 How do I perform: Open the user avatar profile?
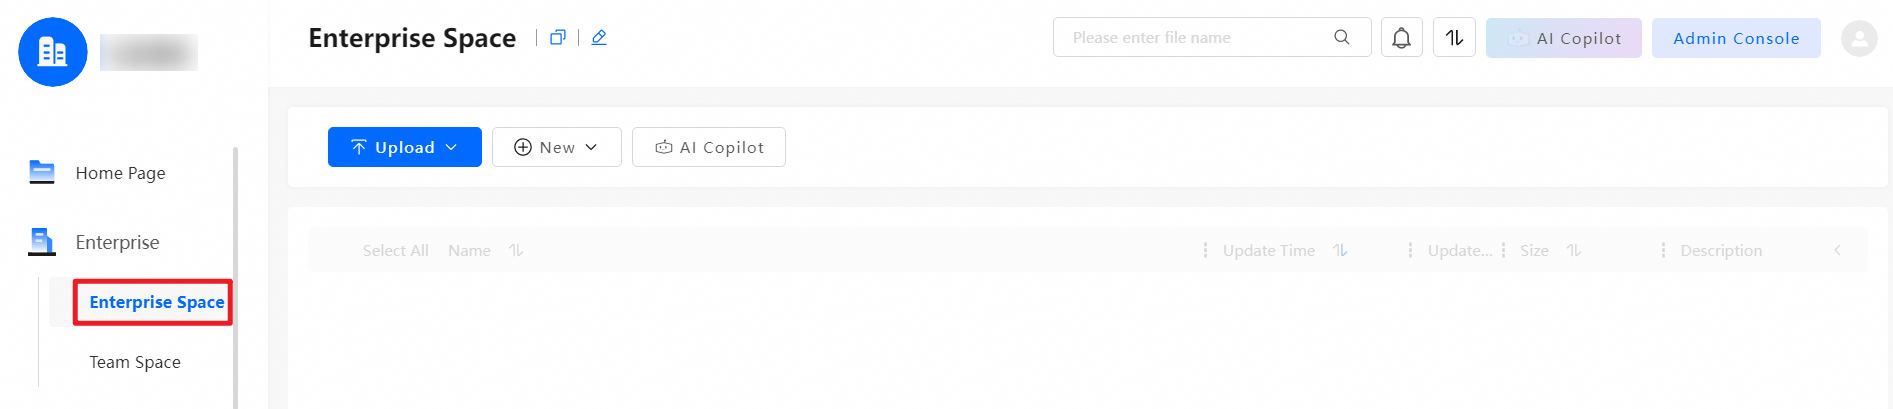pos(1859,38)
